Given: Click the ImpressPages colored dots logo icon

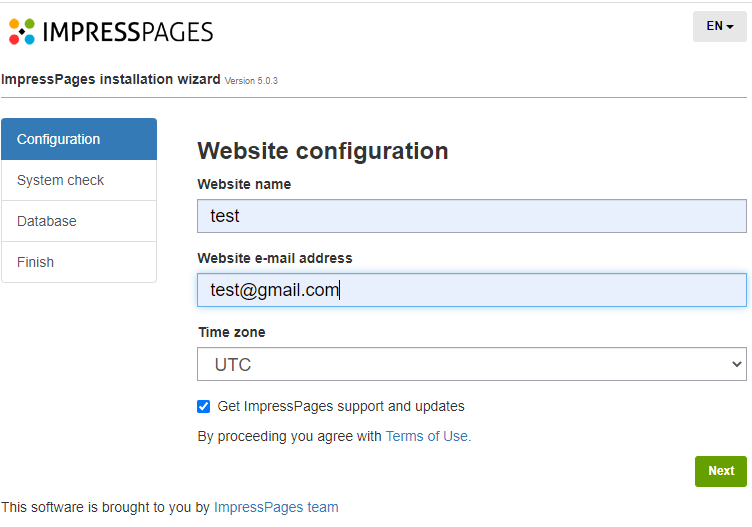Looking at the screenshot, I should click(22, 31).
